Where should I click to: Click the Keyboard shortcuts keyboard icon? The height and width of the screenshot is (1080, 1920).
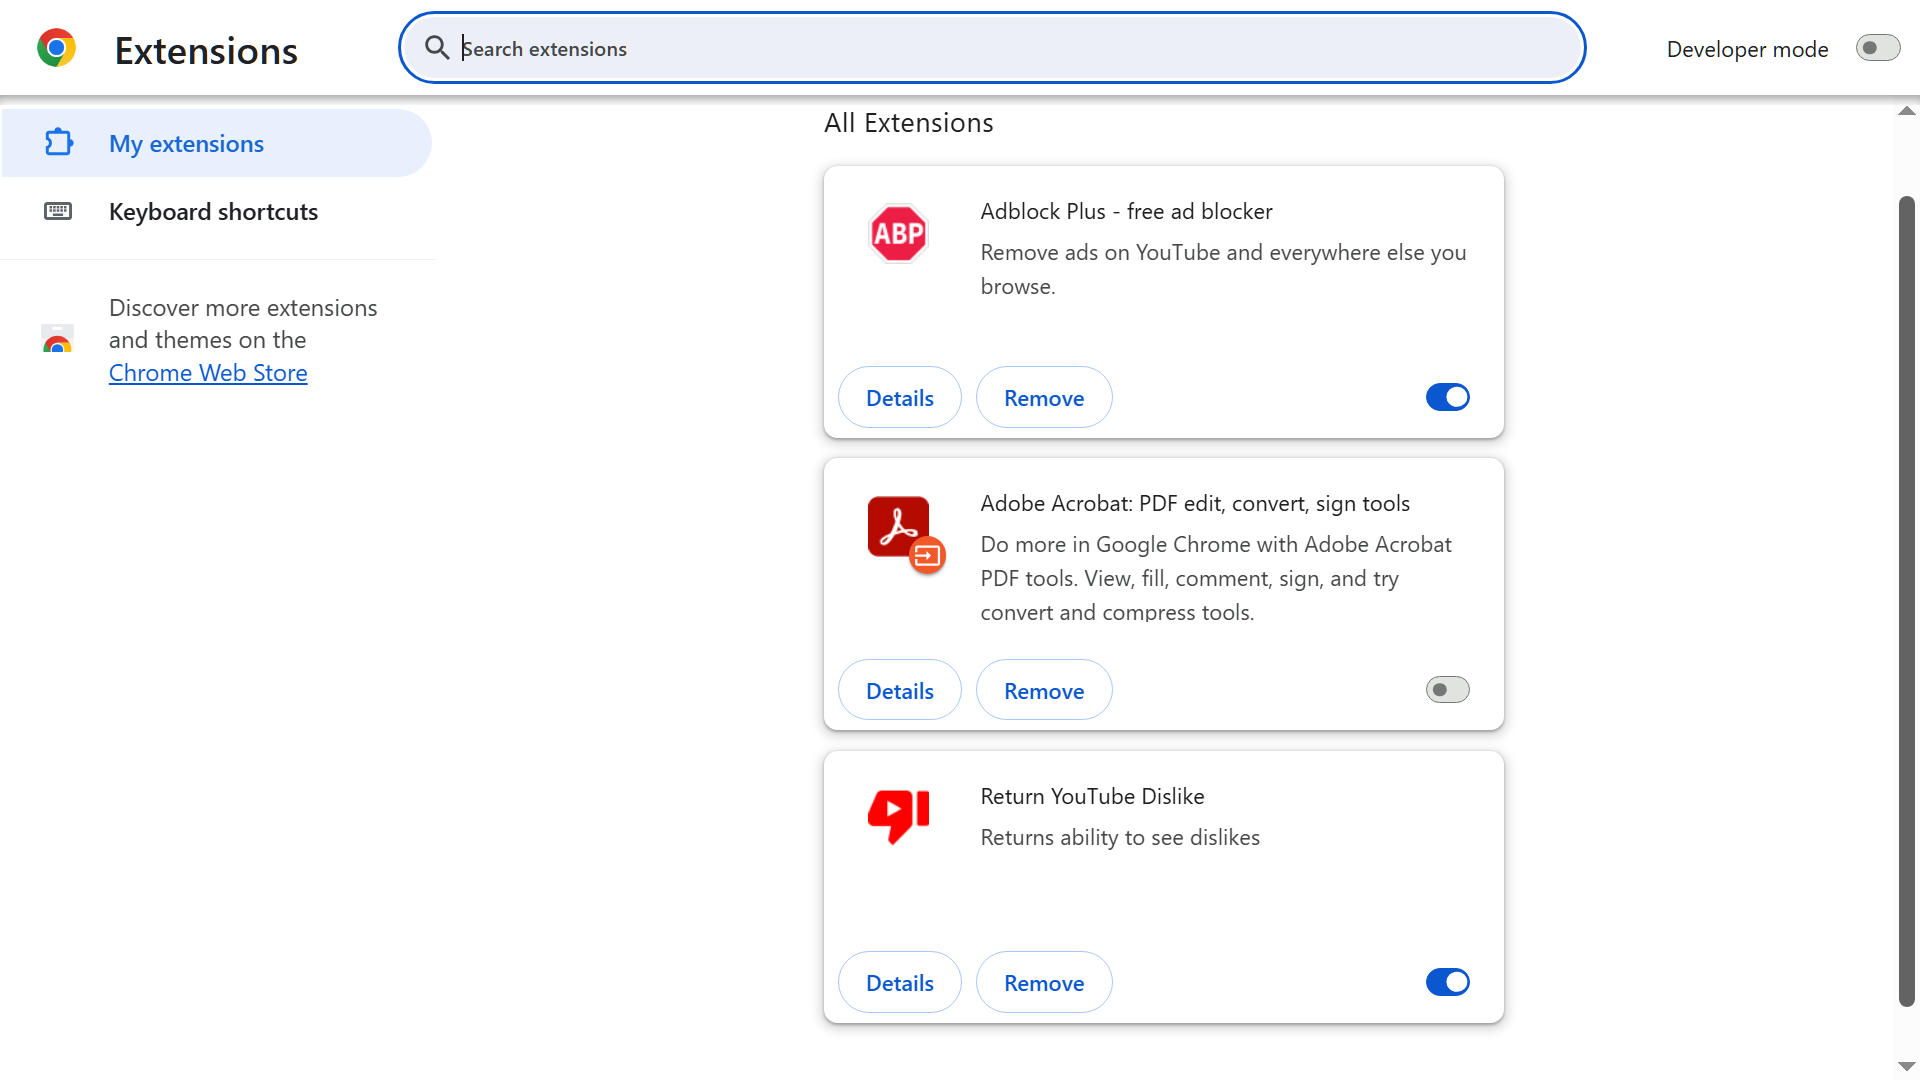click(58, 211)
